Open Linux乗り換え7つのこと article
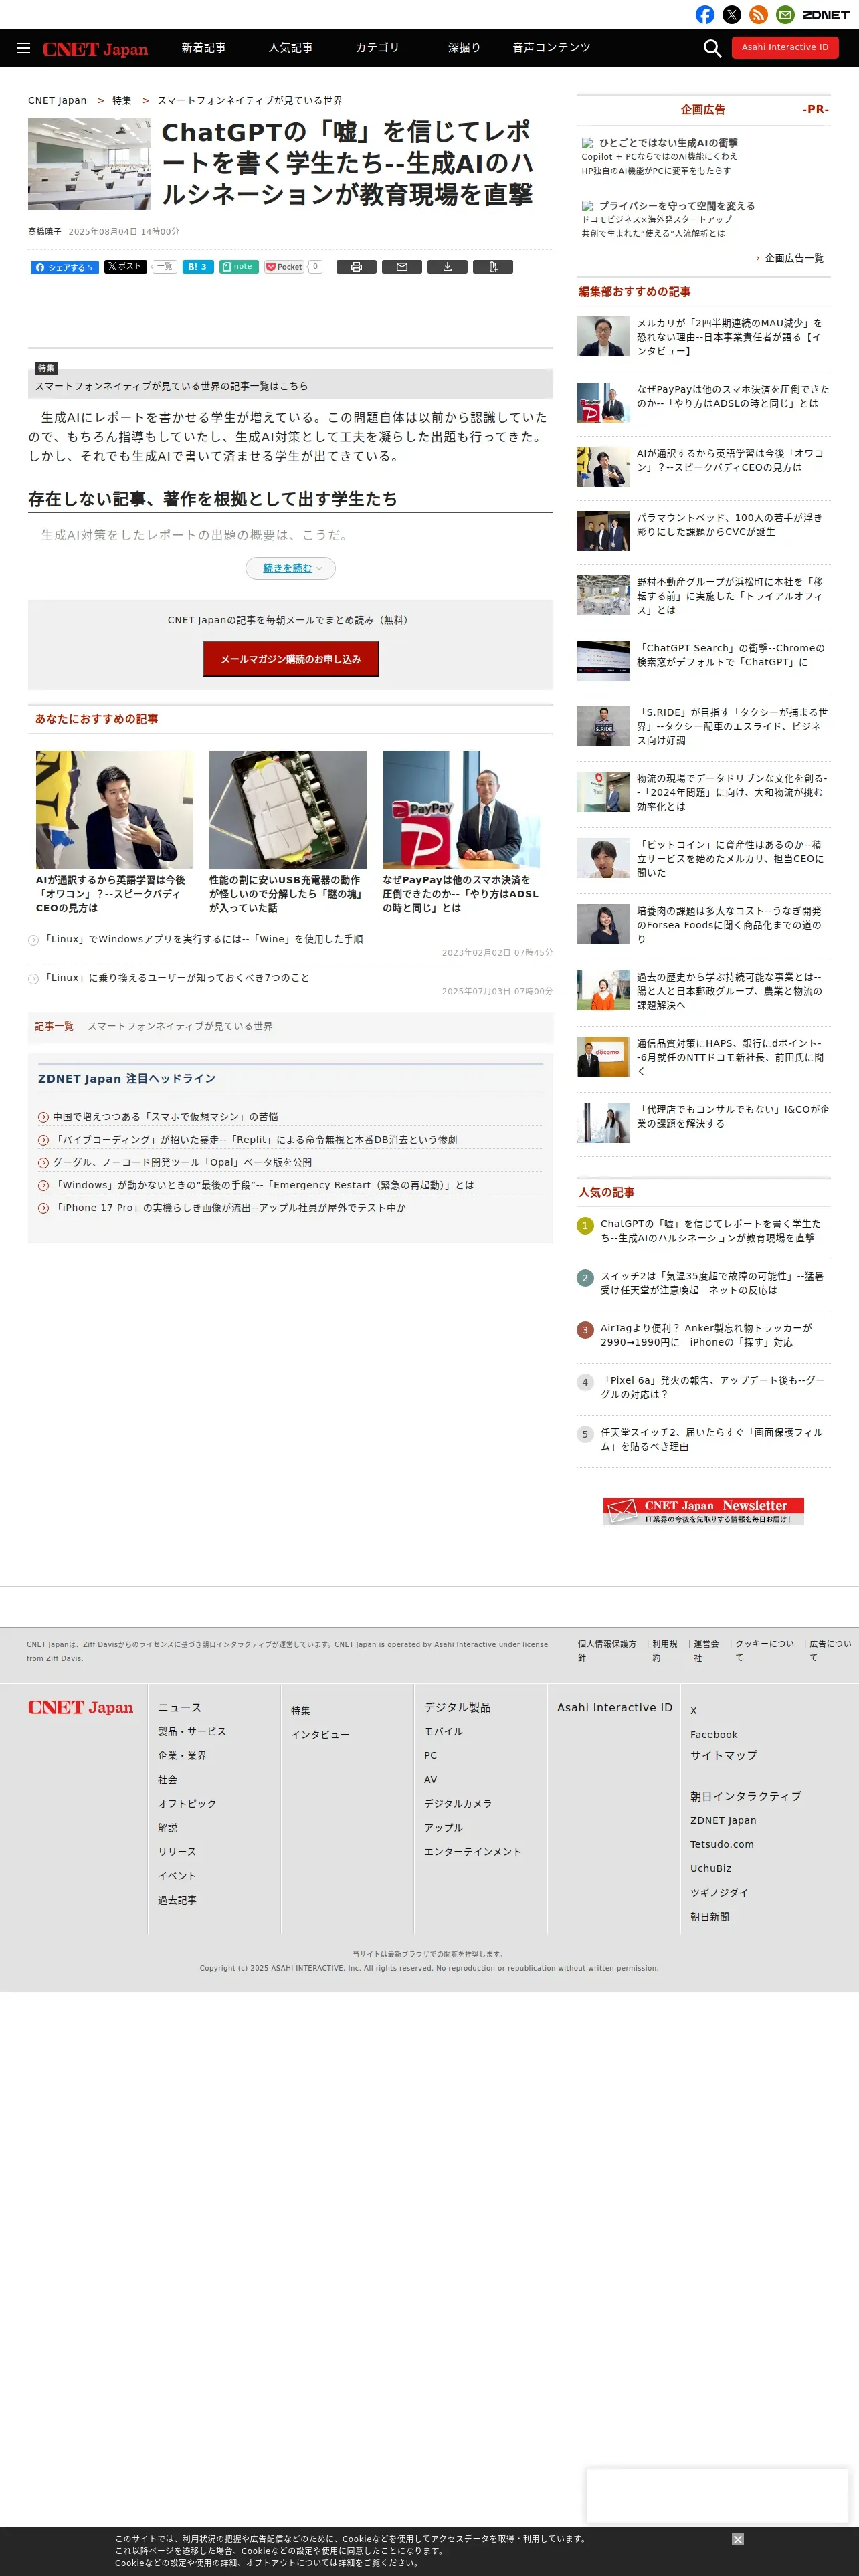859x2576 pixels. (x=176, y=978)
